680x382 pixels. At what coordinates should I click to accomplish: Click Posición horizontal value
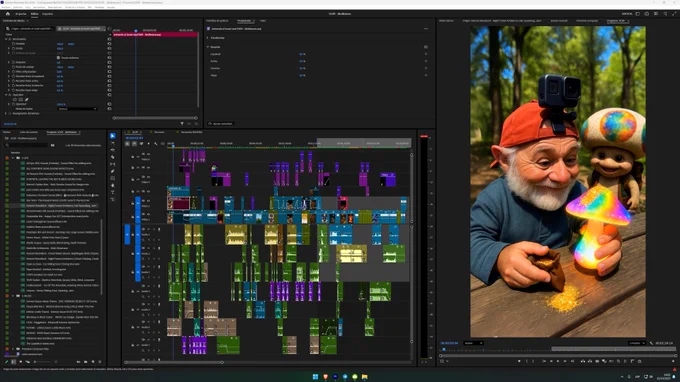pyautogui.click(x=60, y=44)
